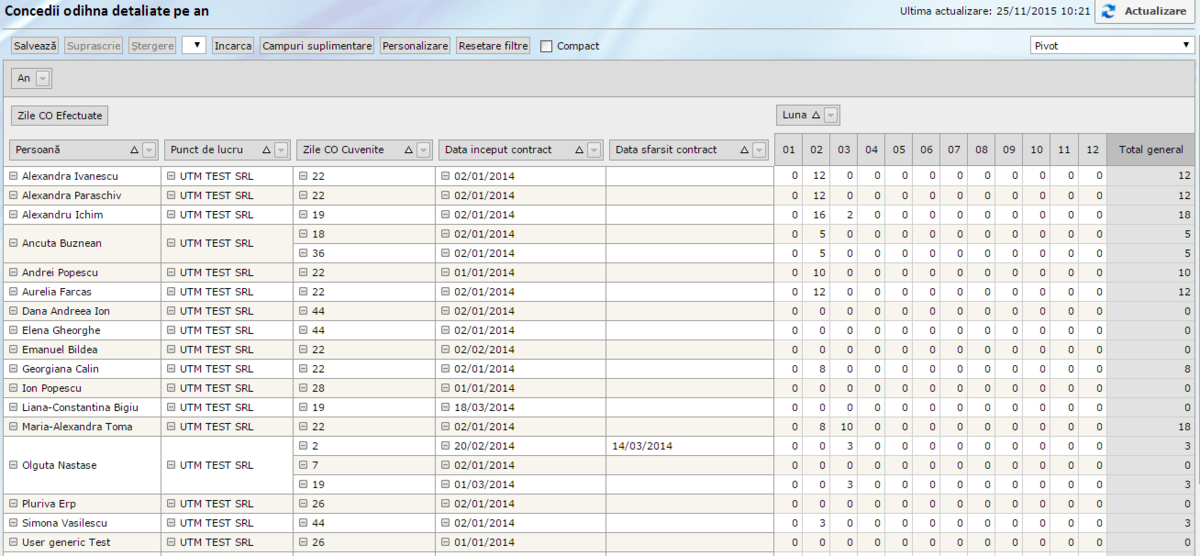Open filter arrow for Data sfarsit contract
Viewport: 1200px width, 556px height.
tap(759, 150)
